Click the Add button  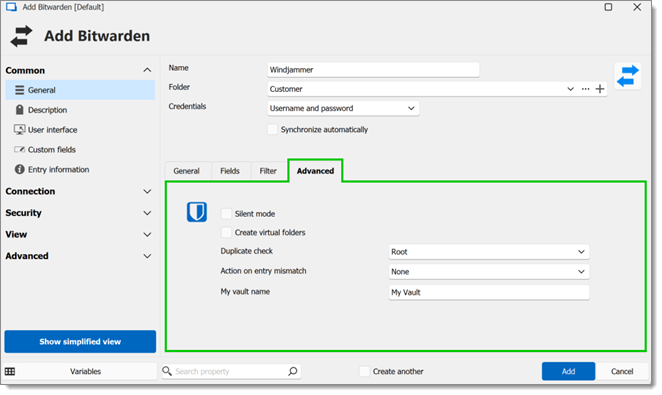[568, 371]
